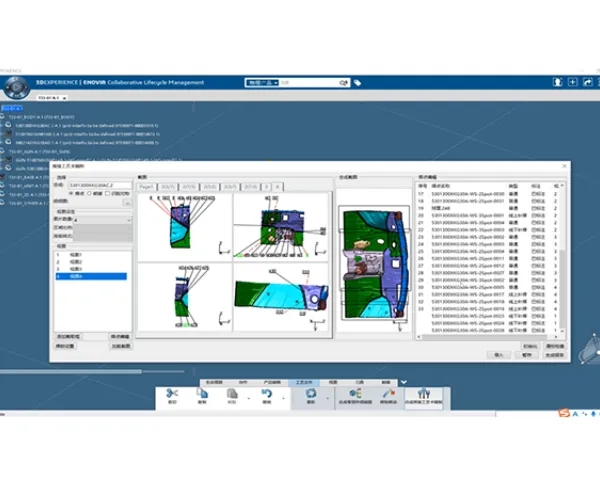Screen dimensions: 600x480
Task: Click the node icon before T33-01_GUN
Action: pyautogui.click(x=3, y=151)
